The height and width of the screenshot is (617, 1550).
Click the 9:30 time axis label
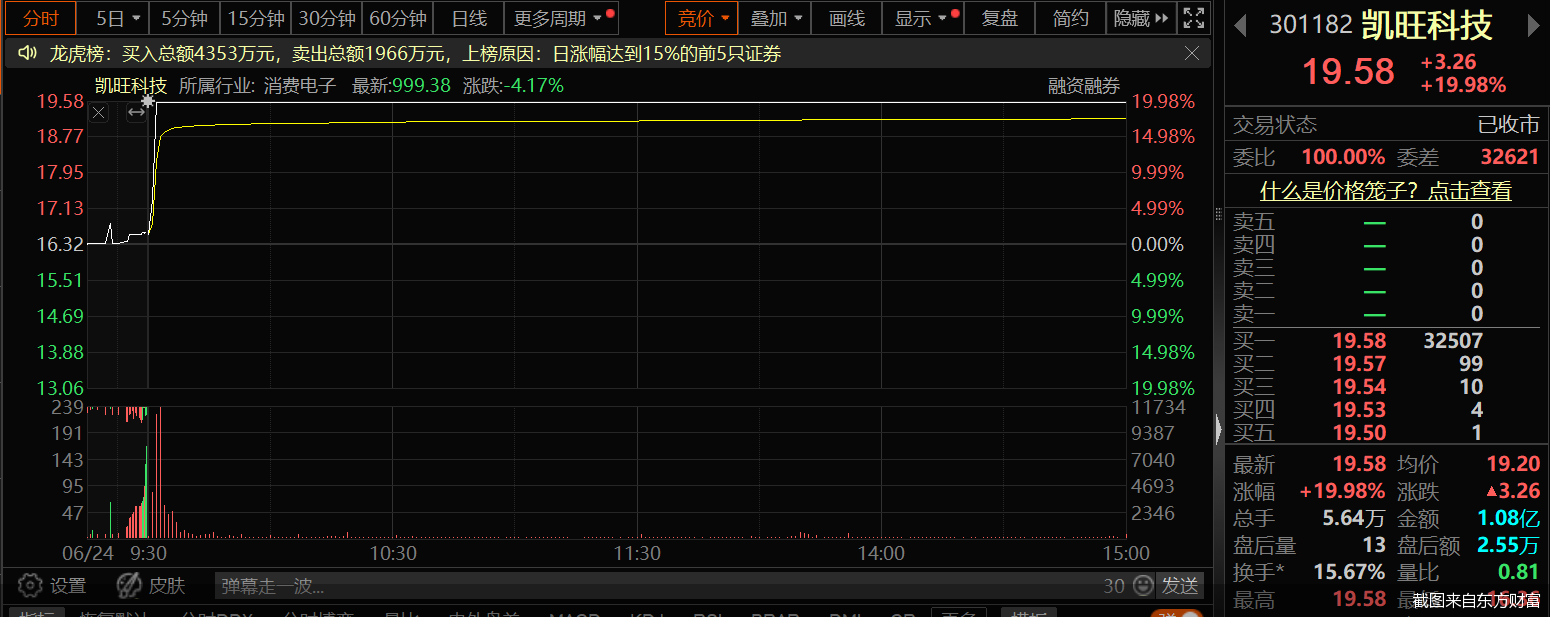point(149,553)
